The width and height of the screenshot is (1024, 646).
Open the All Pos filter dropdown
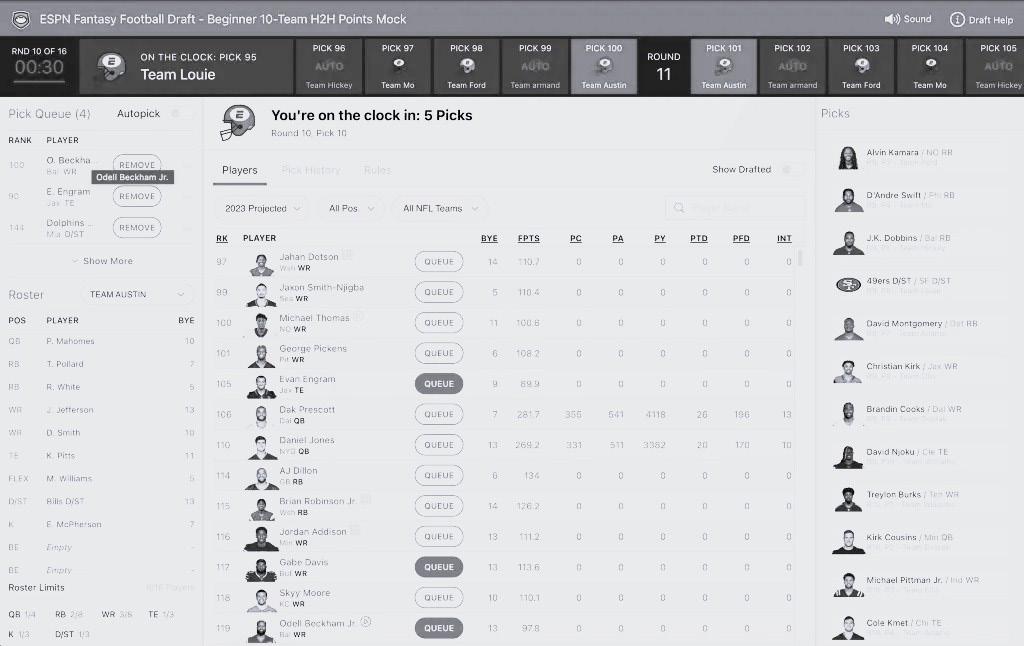pyautogui.click(x=351, y=208)
